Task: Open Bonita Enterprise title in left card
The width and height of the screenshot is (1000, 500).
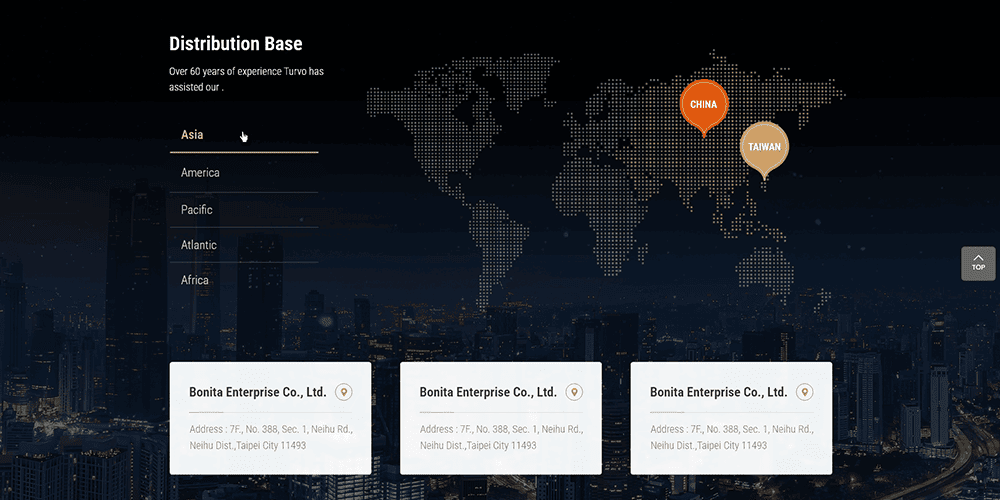Action: [258, 392]
